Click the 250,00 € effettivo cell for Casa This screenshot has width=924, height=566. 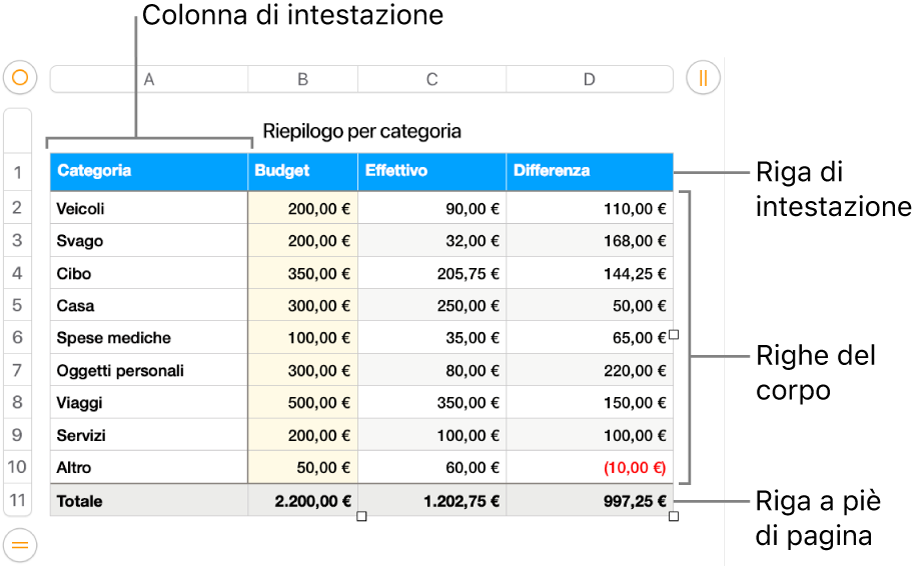tap(432, 305)
